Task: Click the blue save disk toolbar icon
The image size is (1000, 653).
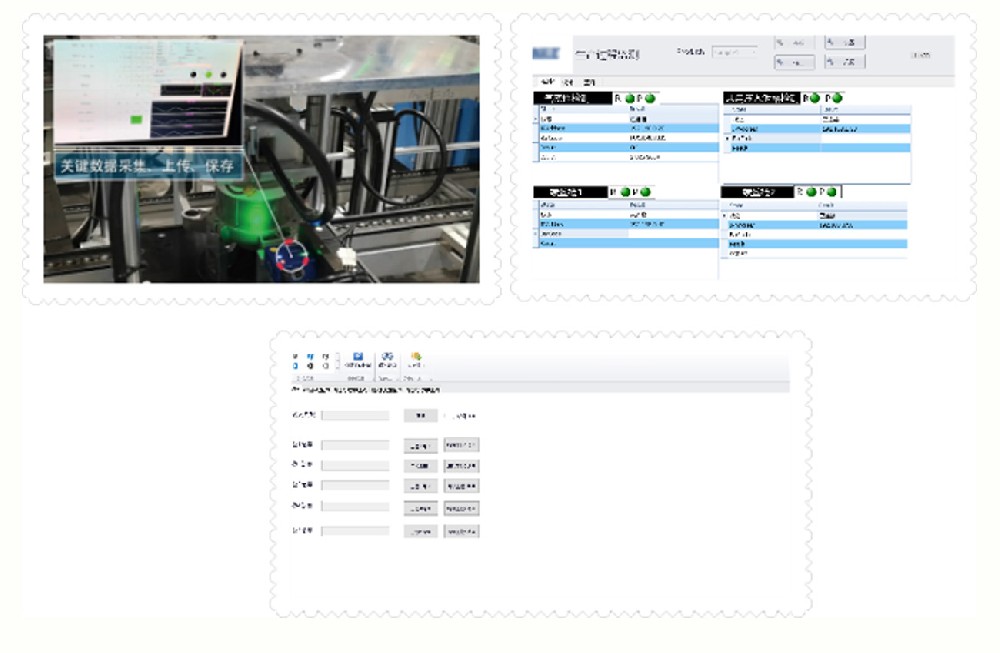Action: coord(357,356)
